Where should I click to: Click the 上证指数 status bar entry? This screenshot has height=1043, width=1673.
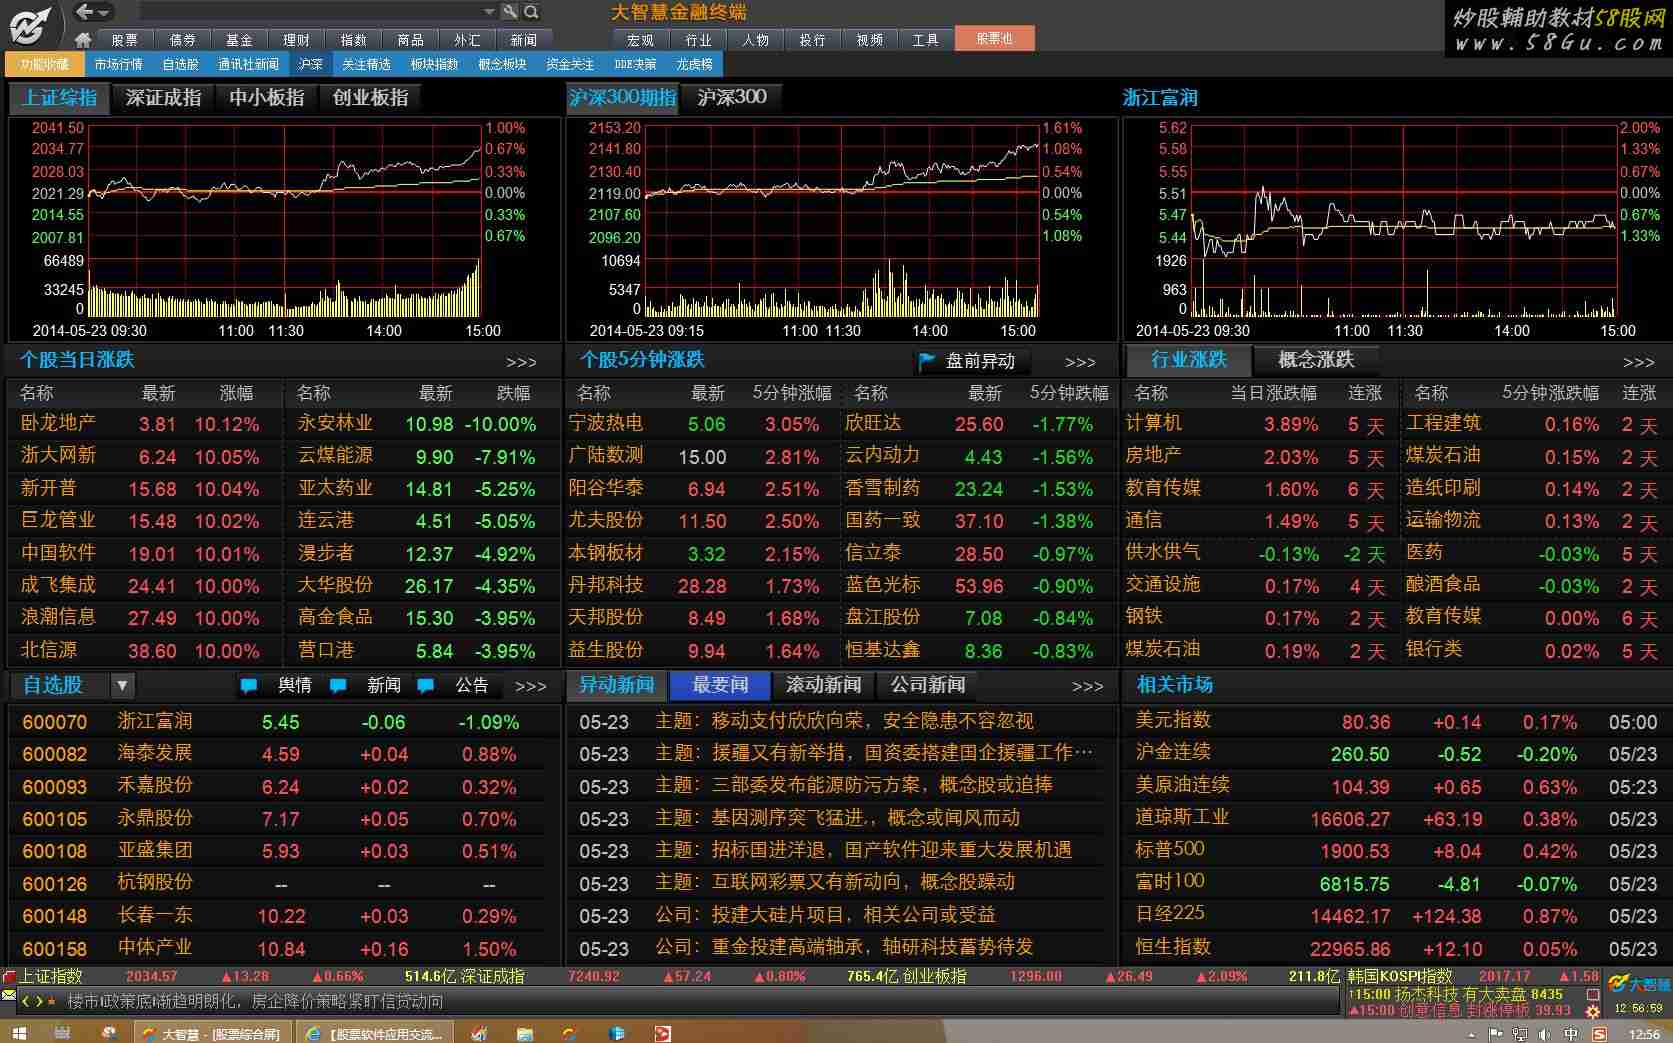tap(52, 976)
